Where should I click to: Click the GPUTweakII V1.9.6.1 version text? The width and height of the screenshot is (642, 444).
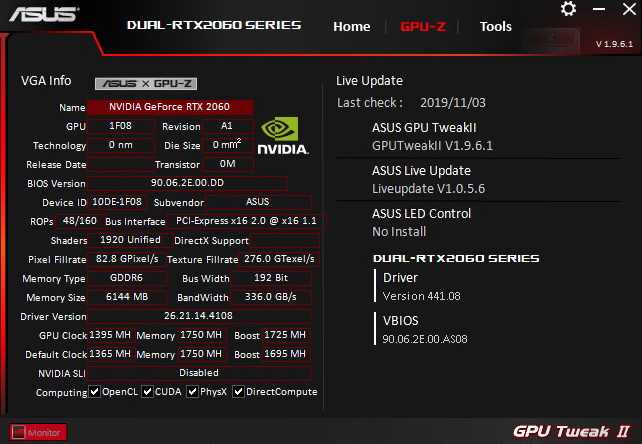click(432, 146)
